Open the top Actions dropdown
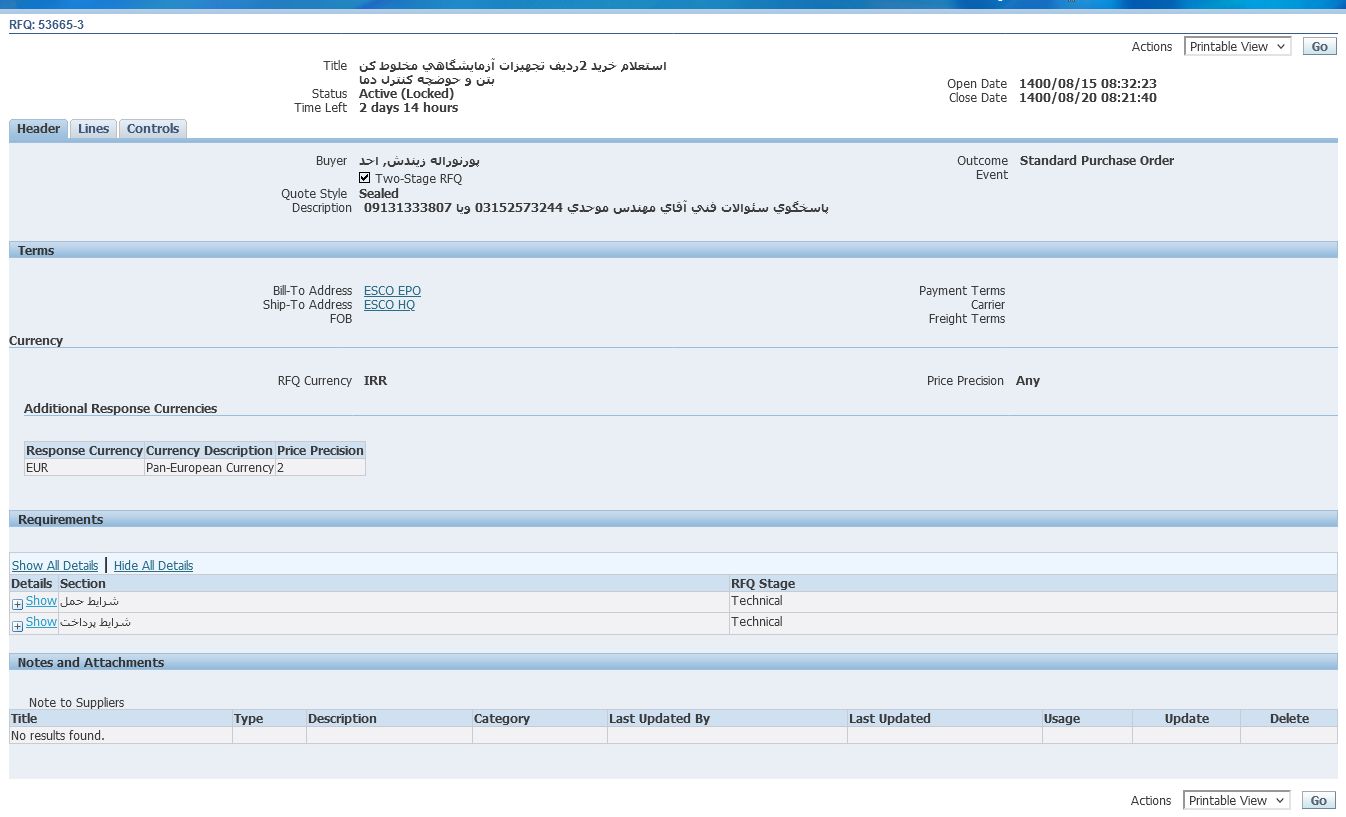 pyautogui.click(x=1237, y=47)
